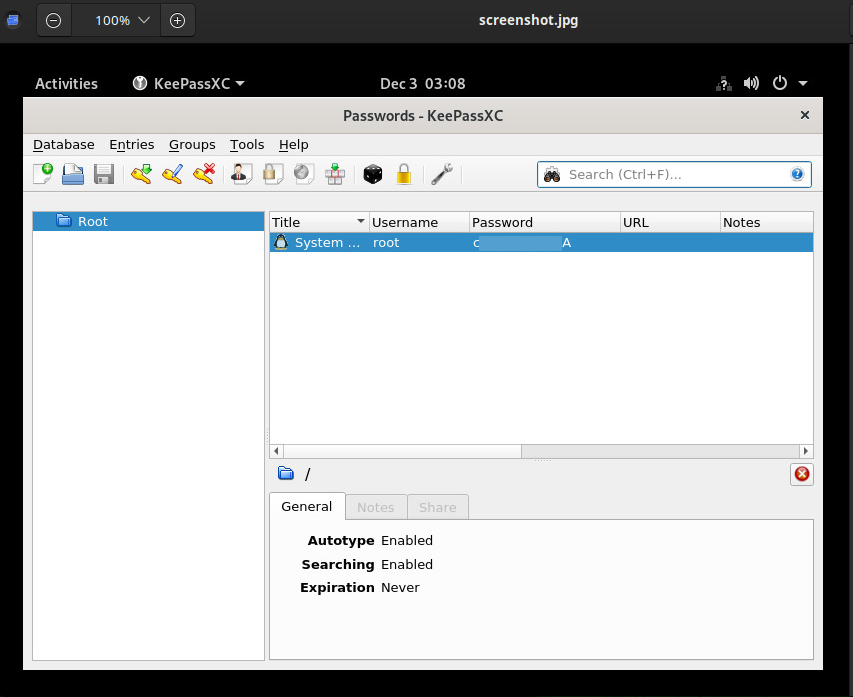Viewport: 853px width, 697px height.
Task: Expand the system menu arrow
Action: 803,84
